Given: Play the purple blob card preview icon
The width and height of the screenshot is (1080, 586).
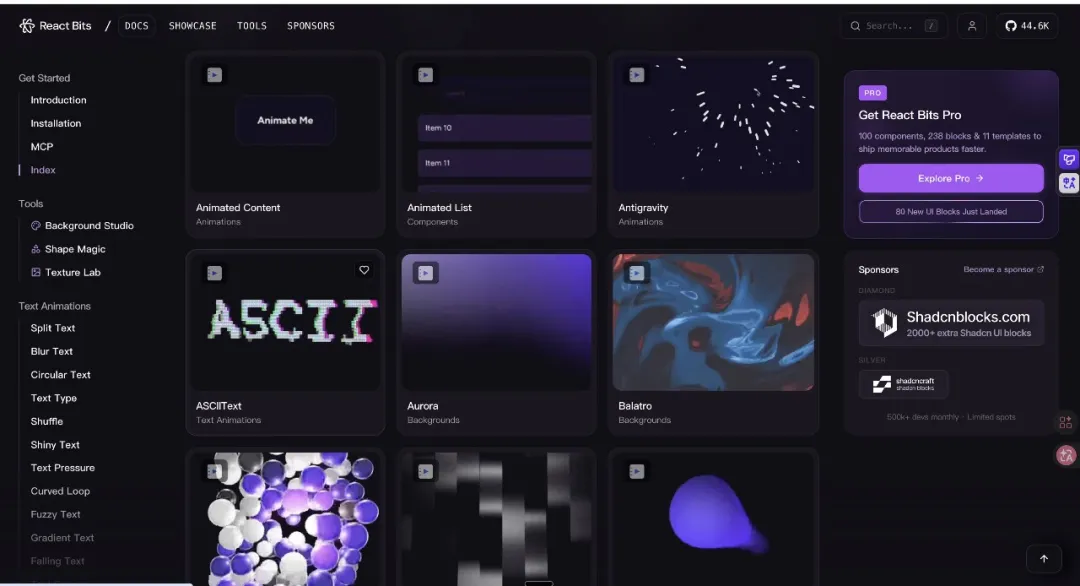Looking at the screenshot, I should click(636, 471).
